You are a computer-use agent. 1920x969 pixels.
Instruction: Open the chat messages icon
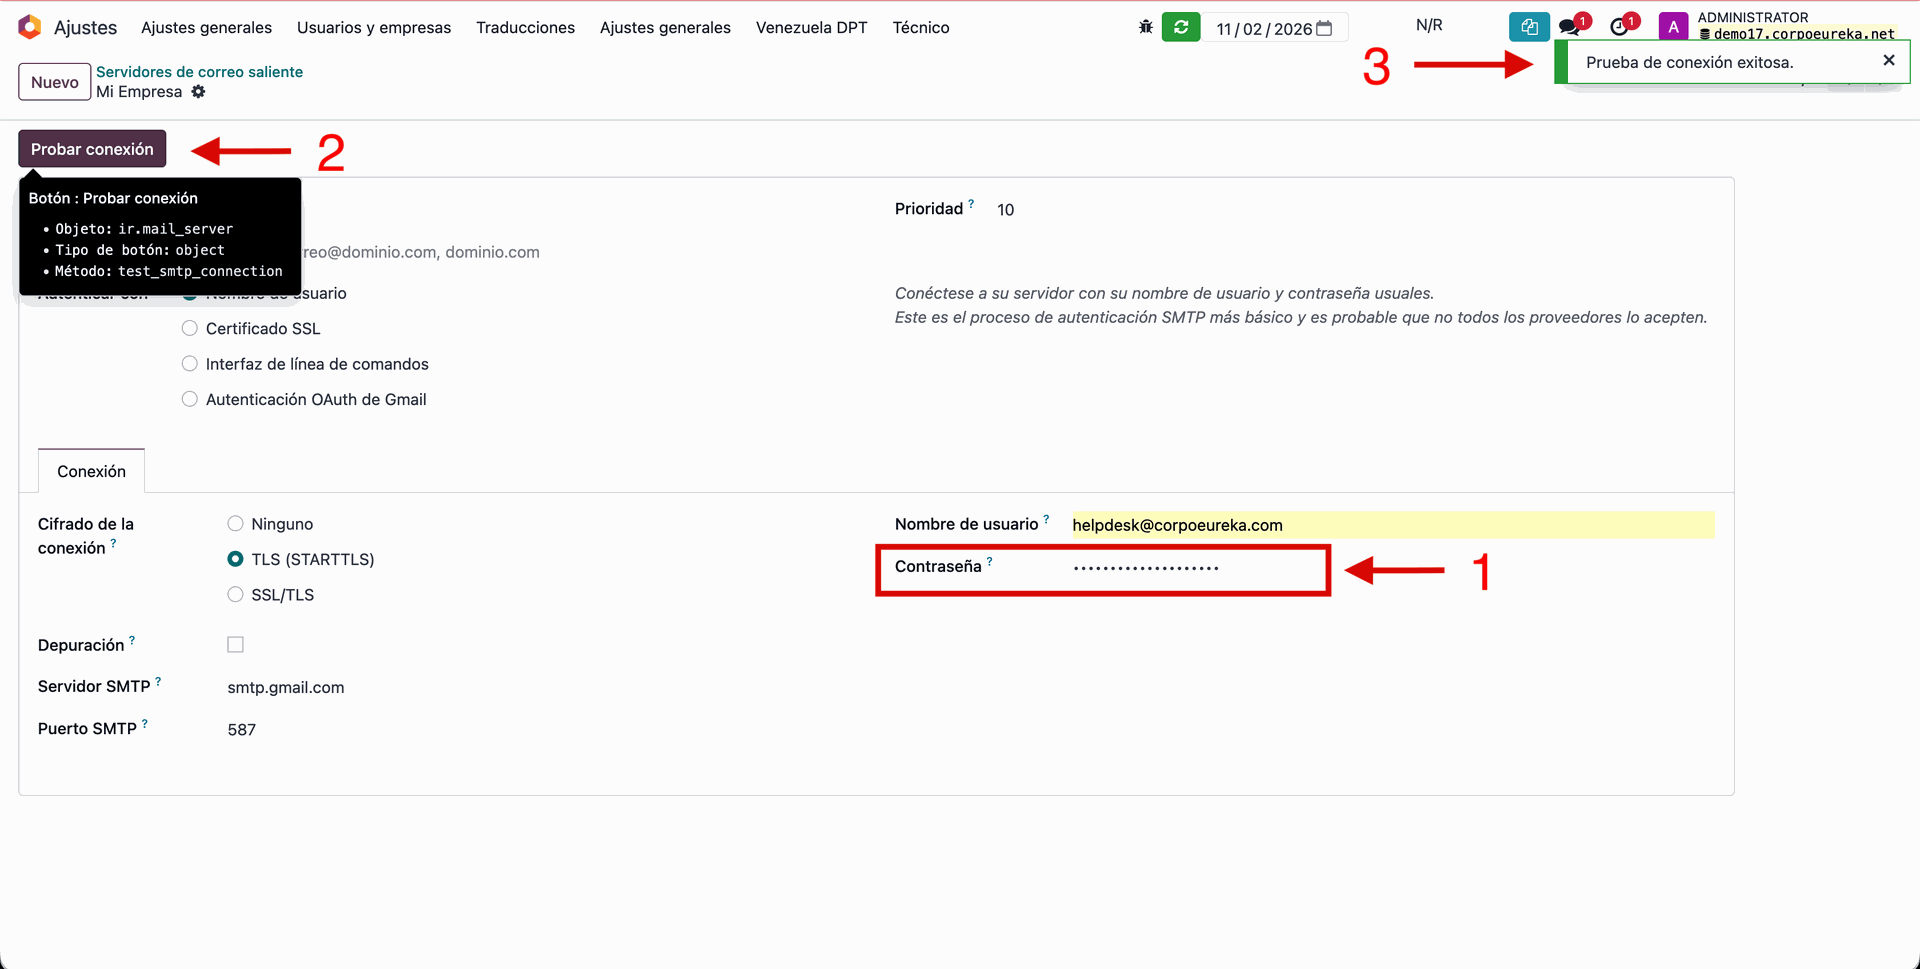tap(1569, 27)
